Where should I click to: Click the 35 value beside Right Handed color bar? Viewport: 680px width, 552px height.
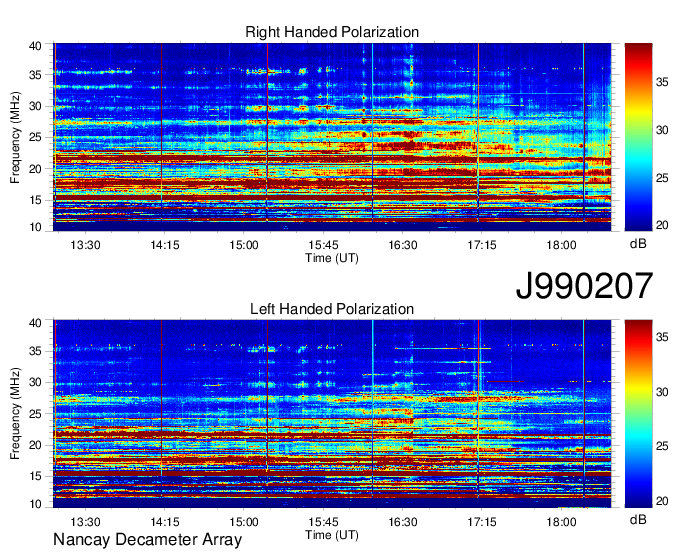click(x=662, y=82)
